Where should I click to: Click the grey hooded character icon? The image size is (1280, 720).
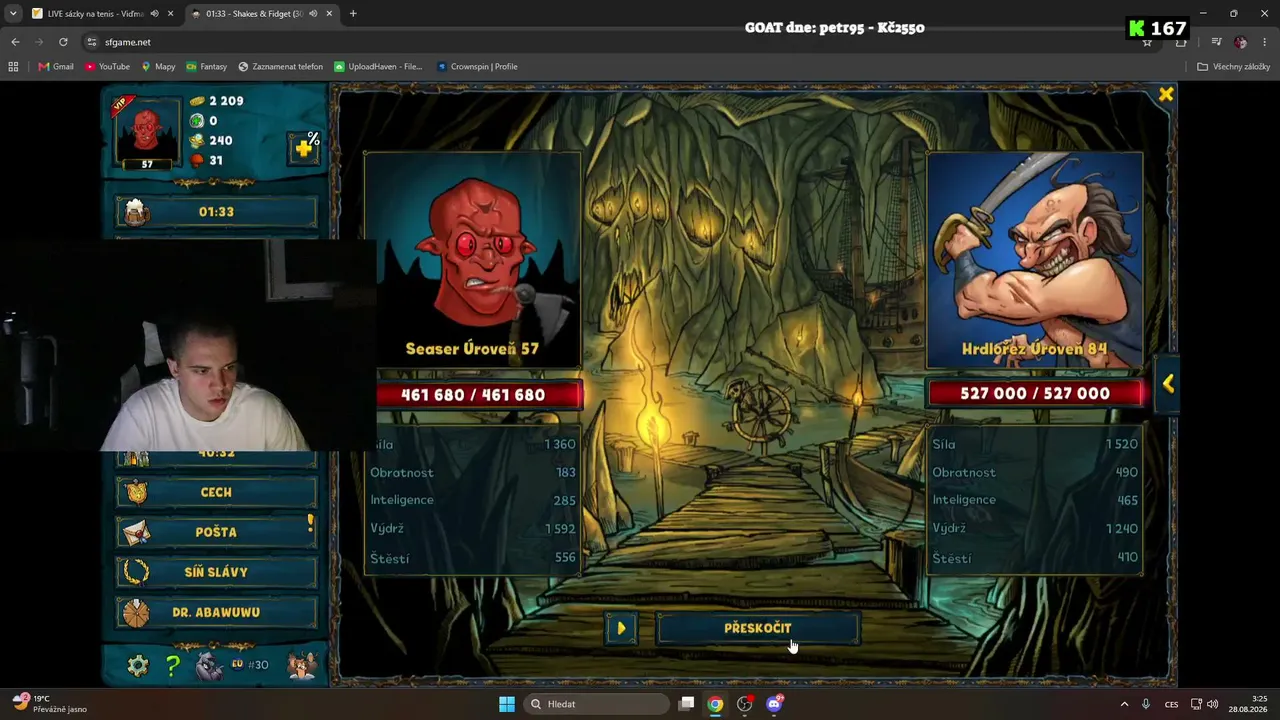coord(209,665)
